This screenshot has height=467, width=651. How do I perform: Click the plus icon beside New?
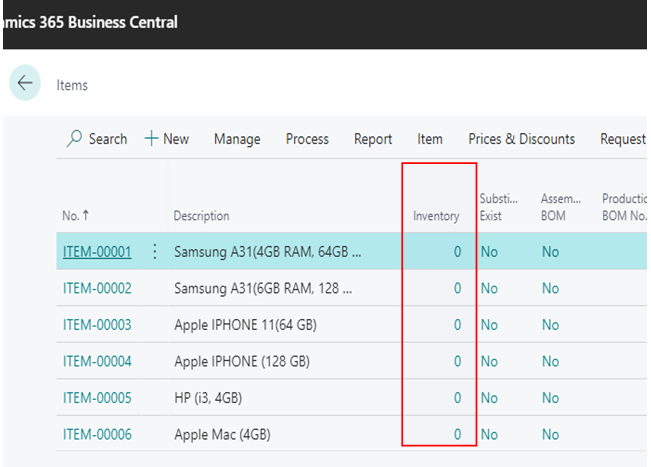(151, 139)
